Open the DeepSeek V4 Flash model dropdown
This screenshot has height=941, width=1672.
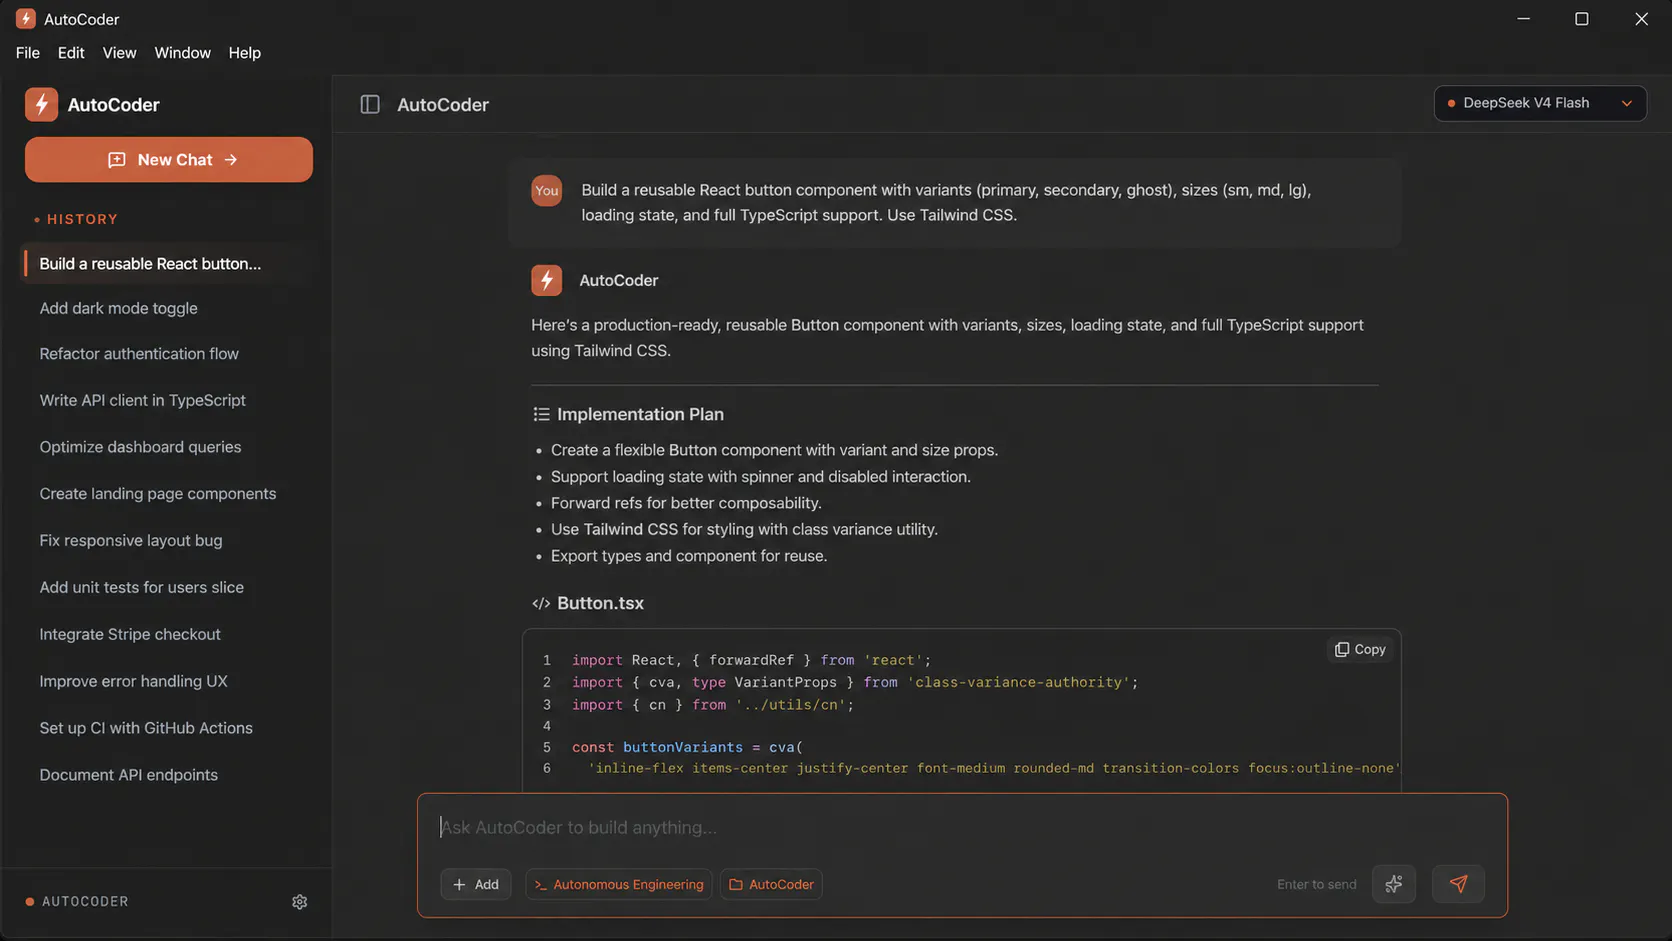tap(1540, 103)
